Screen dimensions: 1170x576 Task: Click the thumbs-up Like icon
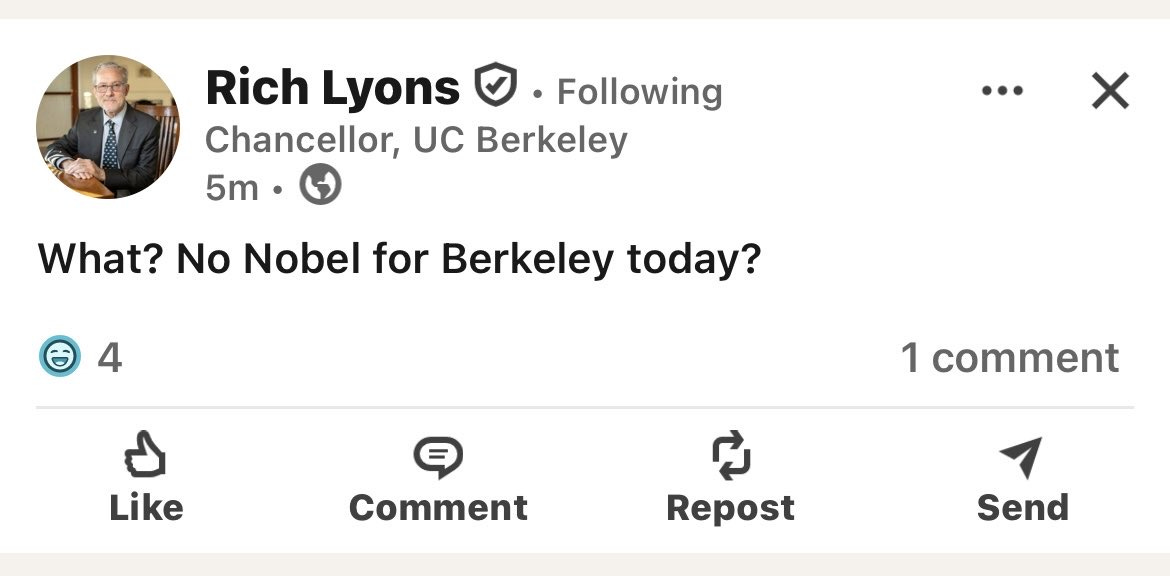click(x=145, y=459)
